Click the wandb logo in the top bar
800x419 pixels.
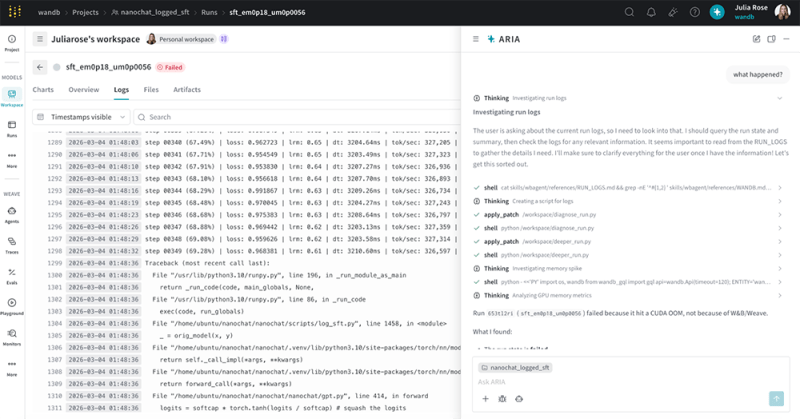click(x=15, y=12)
